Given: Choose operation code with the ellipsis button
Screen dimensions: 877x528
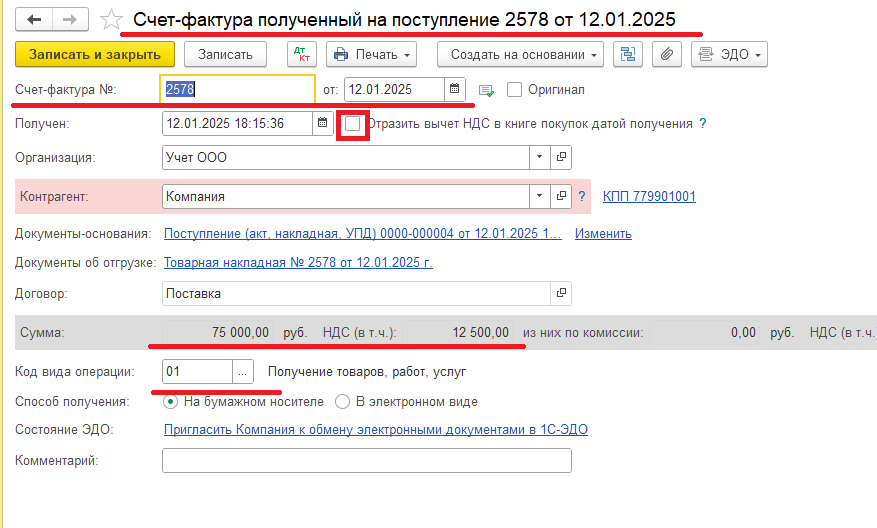Looking at the screenshot, I should [x=243, y=372].
